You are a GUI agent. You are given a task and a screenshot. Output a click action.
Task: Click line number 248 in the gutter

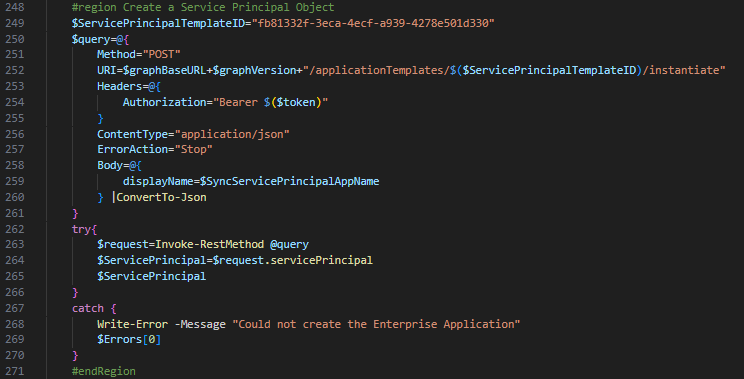tap(15, 8)
